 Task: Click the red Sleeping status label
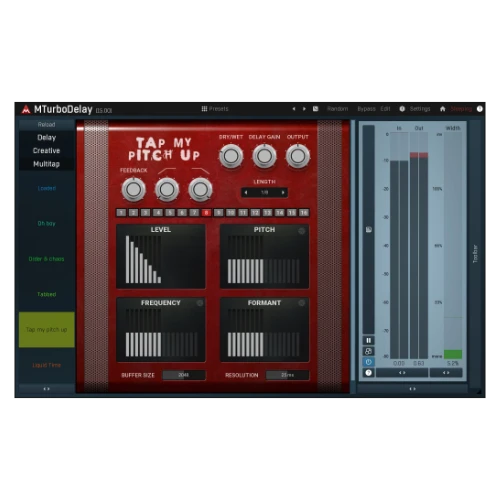coord(461,109)
